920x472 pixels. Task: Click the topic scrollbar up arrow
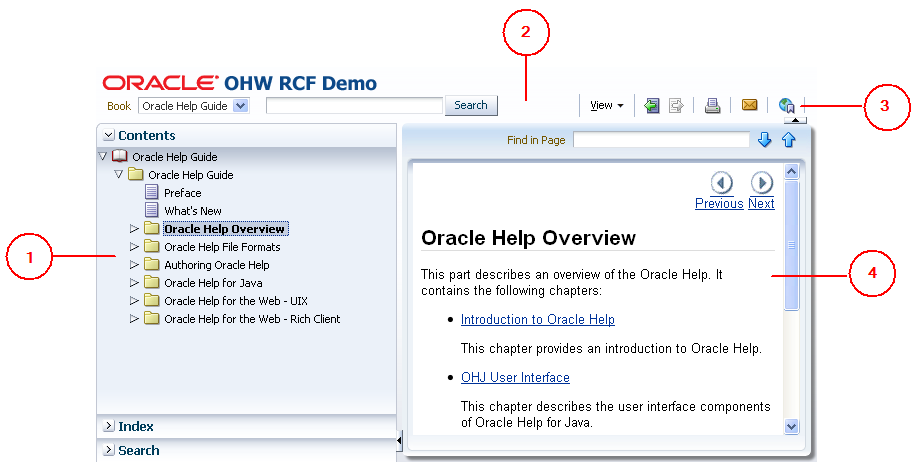coord(792,171)
